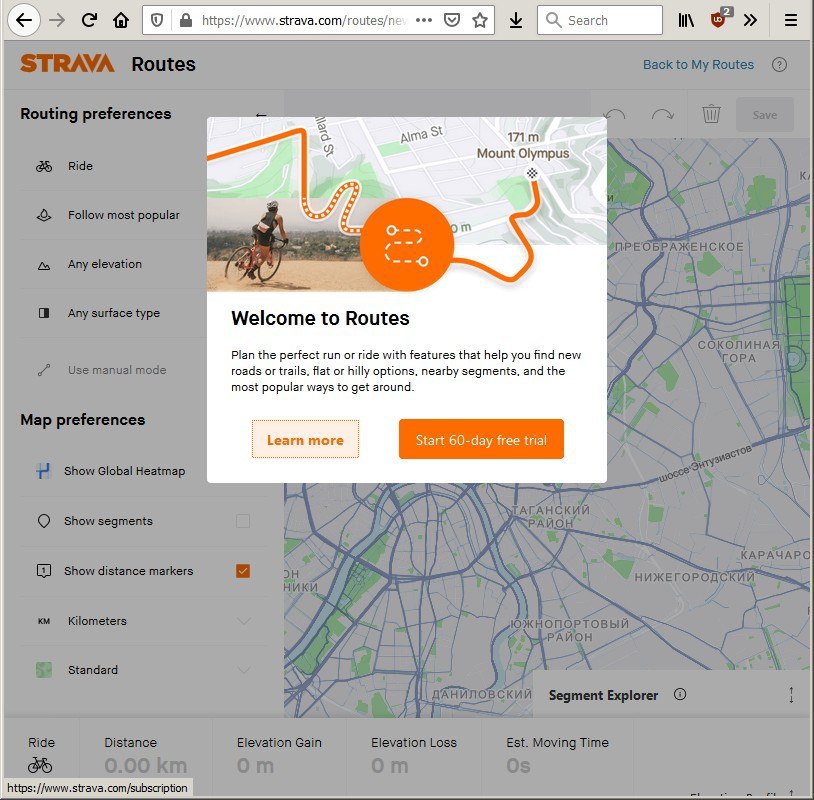This screenshot has width=814, height=800.
Task: Click the browser forward arrow
Action: 57,20
